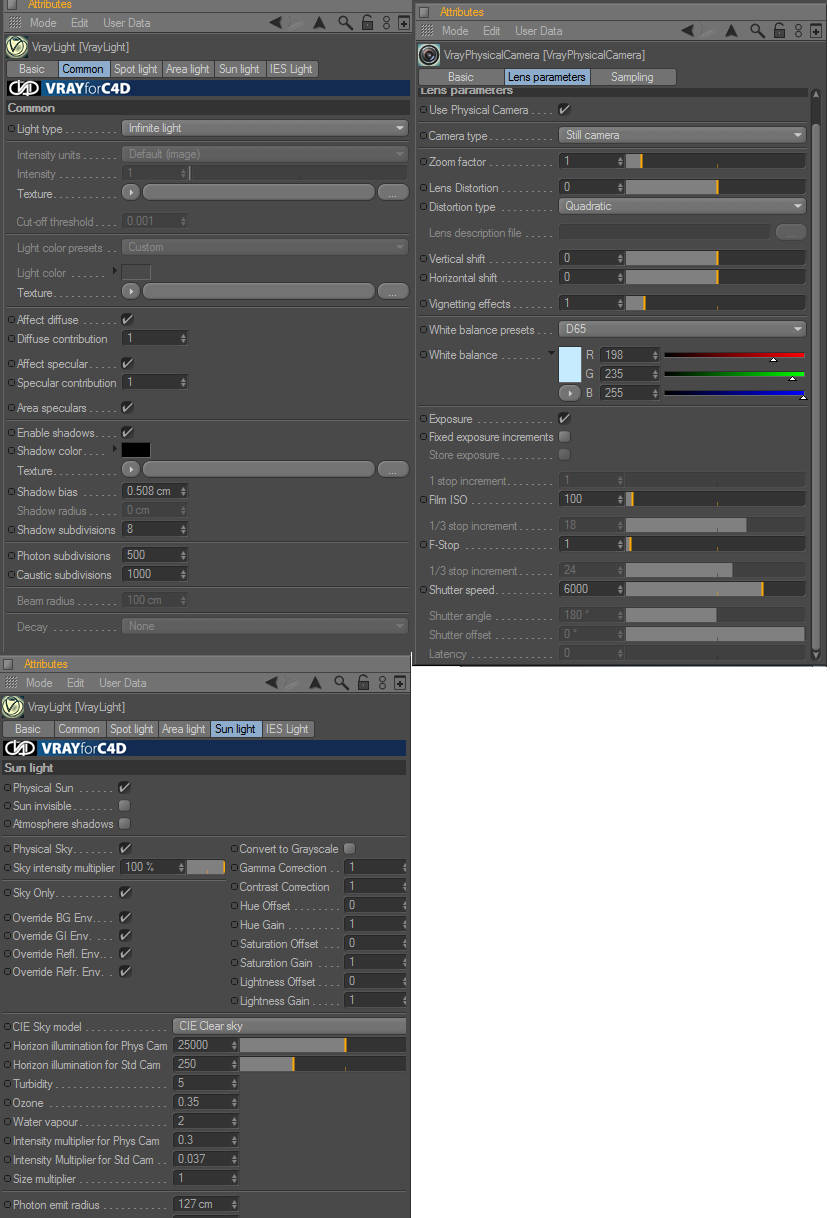
Task: Open Basic tab in camera panel
Action: [461, 77]
